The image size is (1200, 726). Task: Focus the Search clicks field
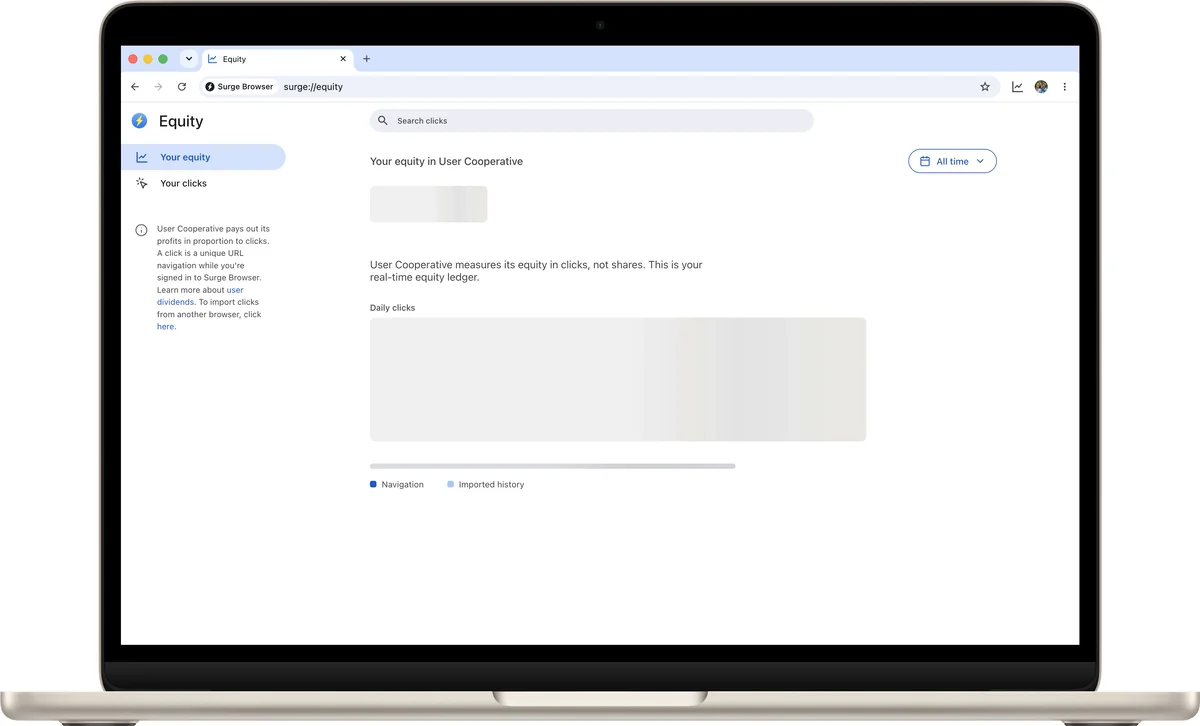pos(592,121)
